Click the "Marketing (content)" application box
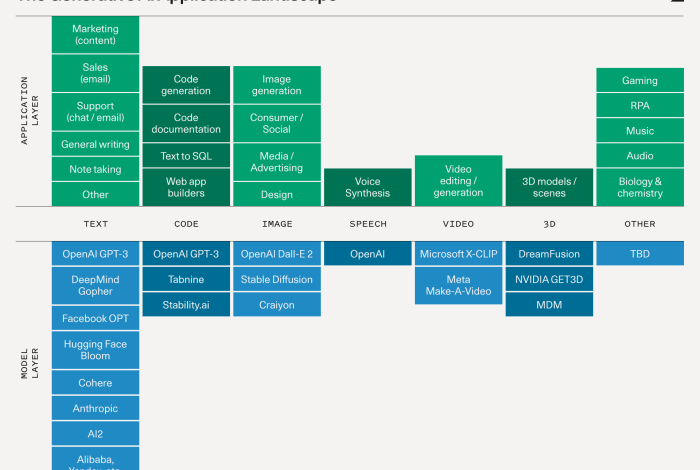Viewport: 700px width, 470px height. point(96,35)
